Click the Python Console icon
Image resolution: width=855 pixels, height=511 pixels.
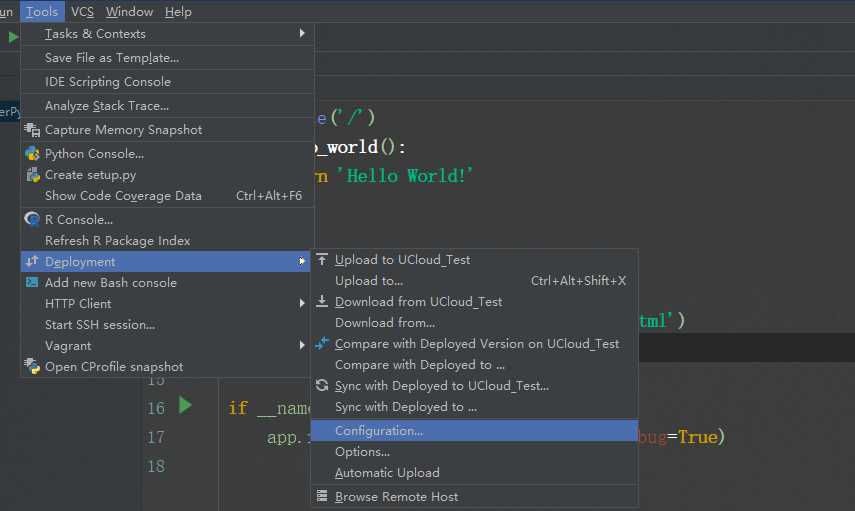pyautogui.click(x=32, y=154)
